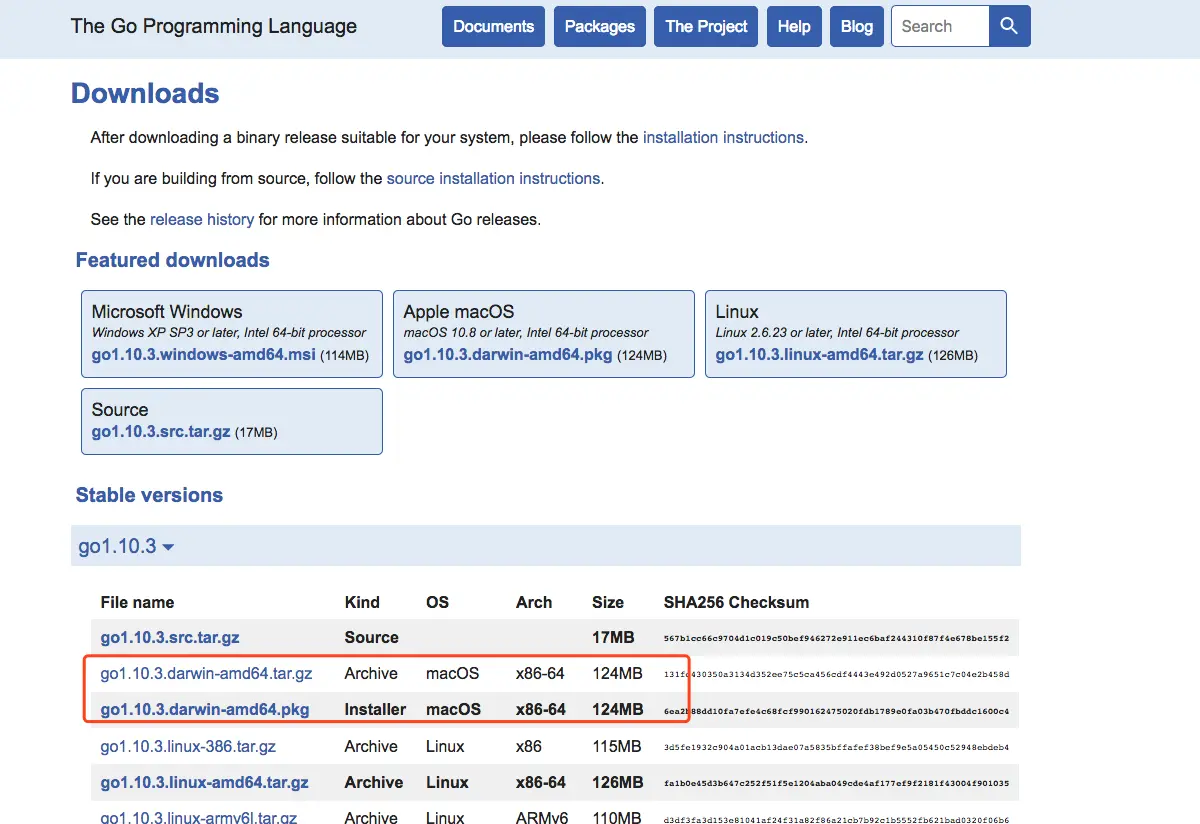Click The Go Programming Language title
This screenshot has height=824, width=1200.
214,26
